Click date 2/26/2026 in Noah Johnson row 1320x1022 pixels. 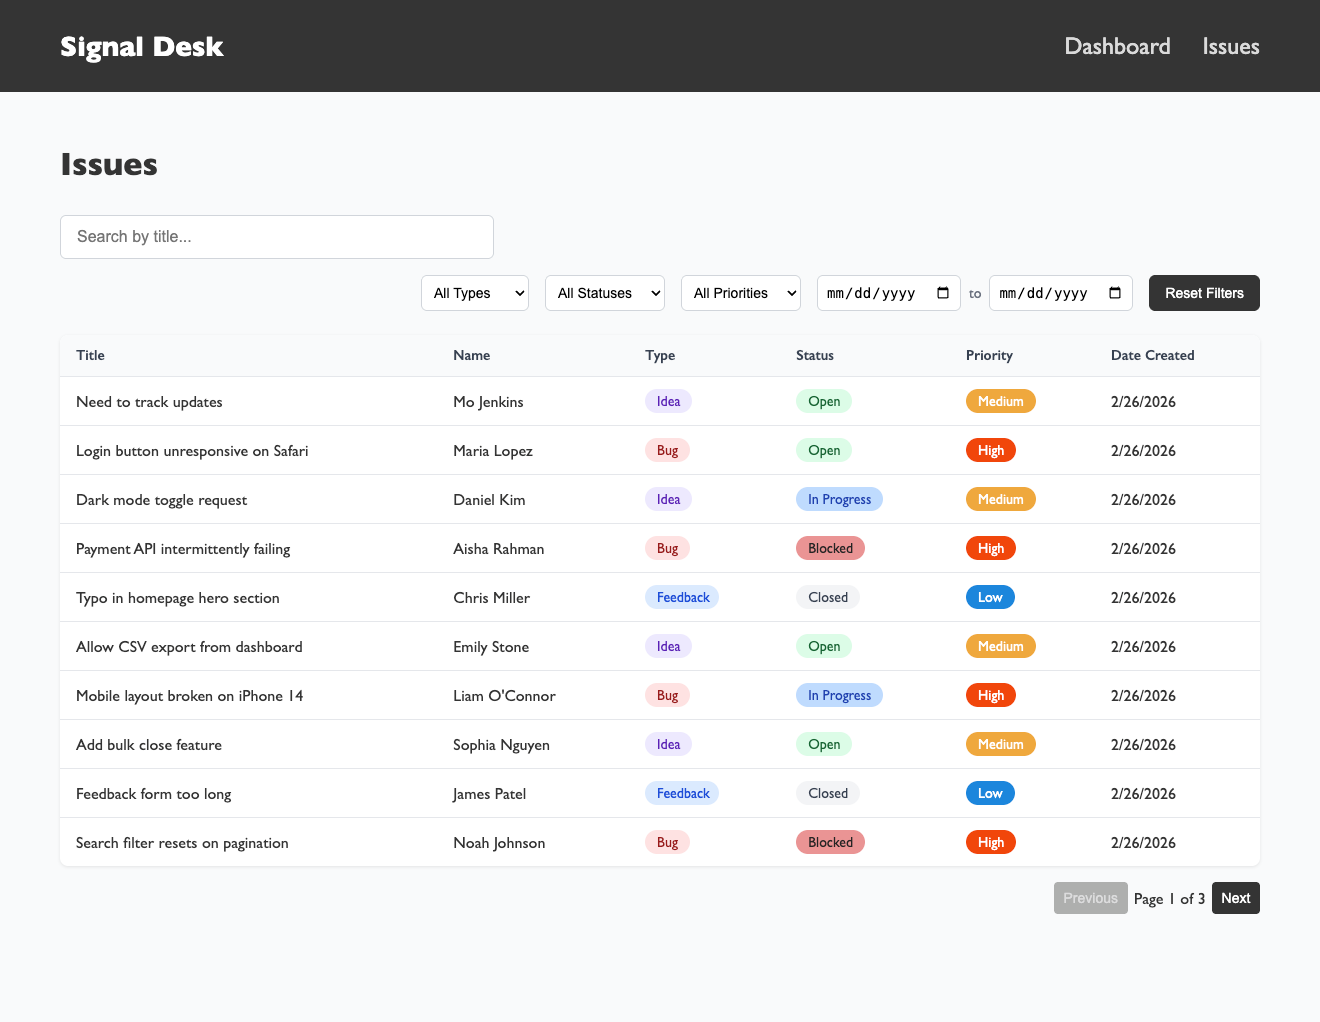click(x=1143, y=843)
